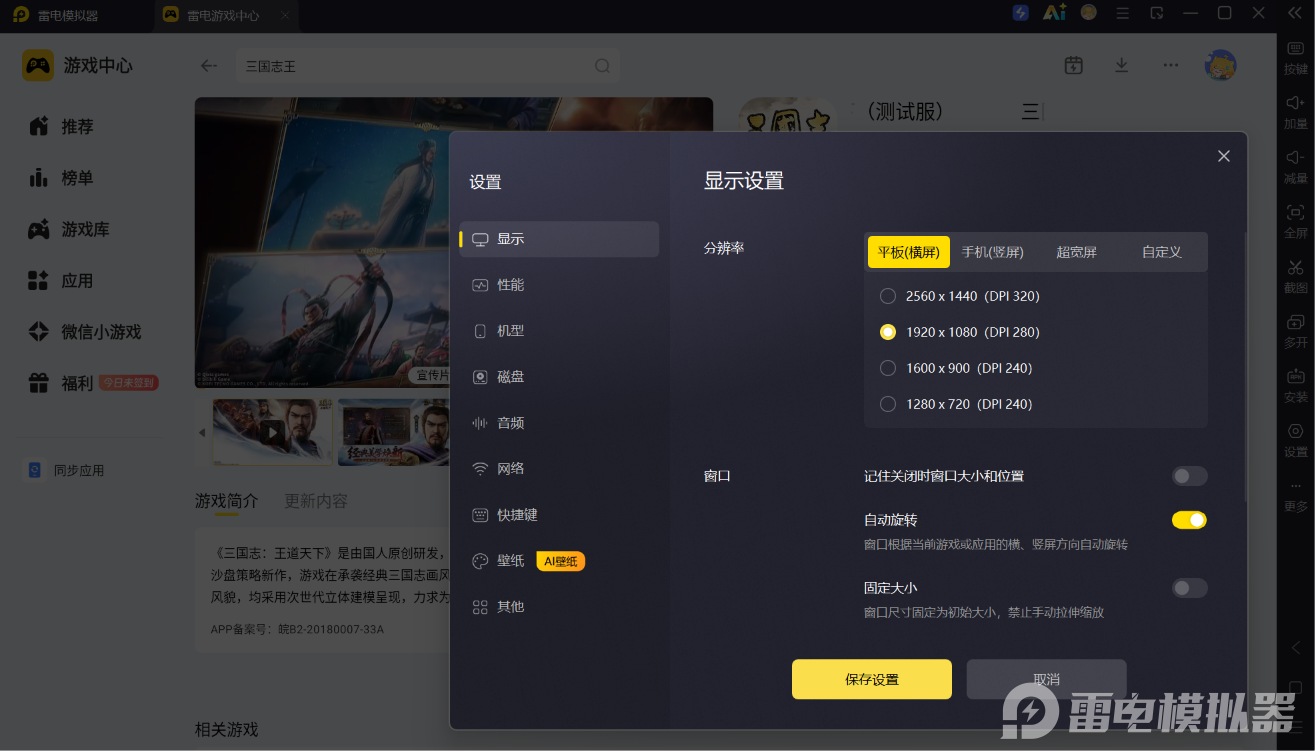Viewport: 1315px width, 751px height.
Task: Switch to the 游戏简介 tab
Action: 227,501
